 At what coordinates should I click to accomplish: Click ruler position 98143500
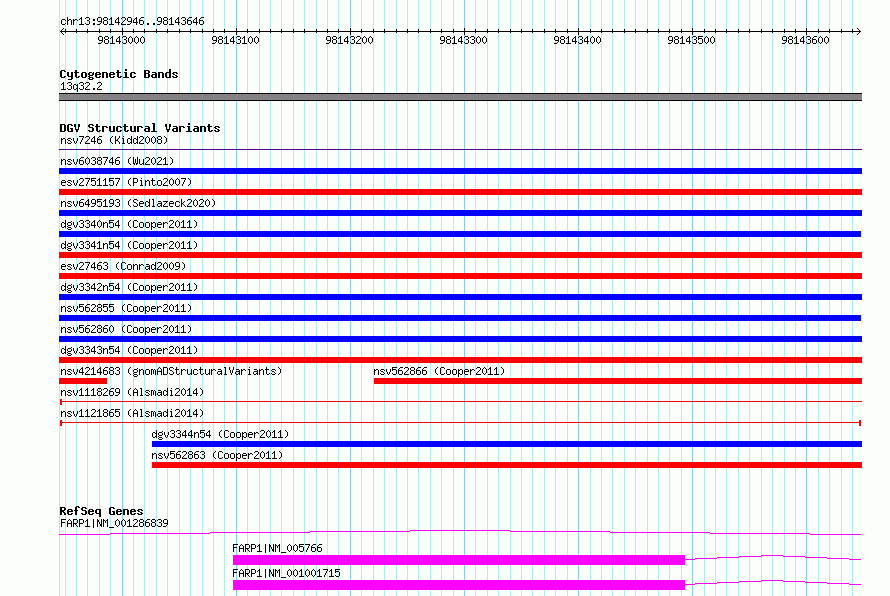pos(691,40)
